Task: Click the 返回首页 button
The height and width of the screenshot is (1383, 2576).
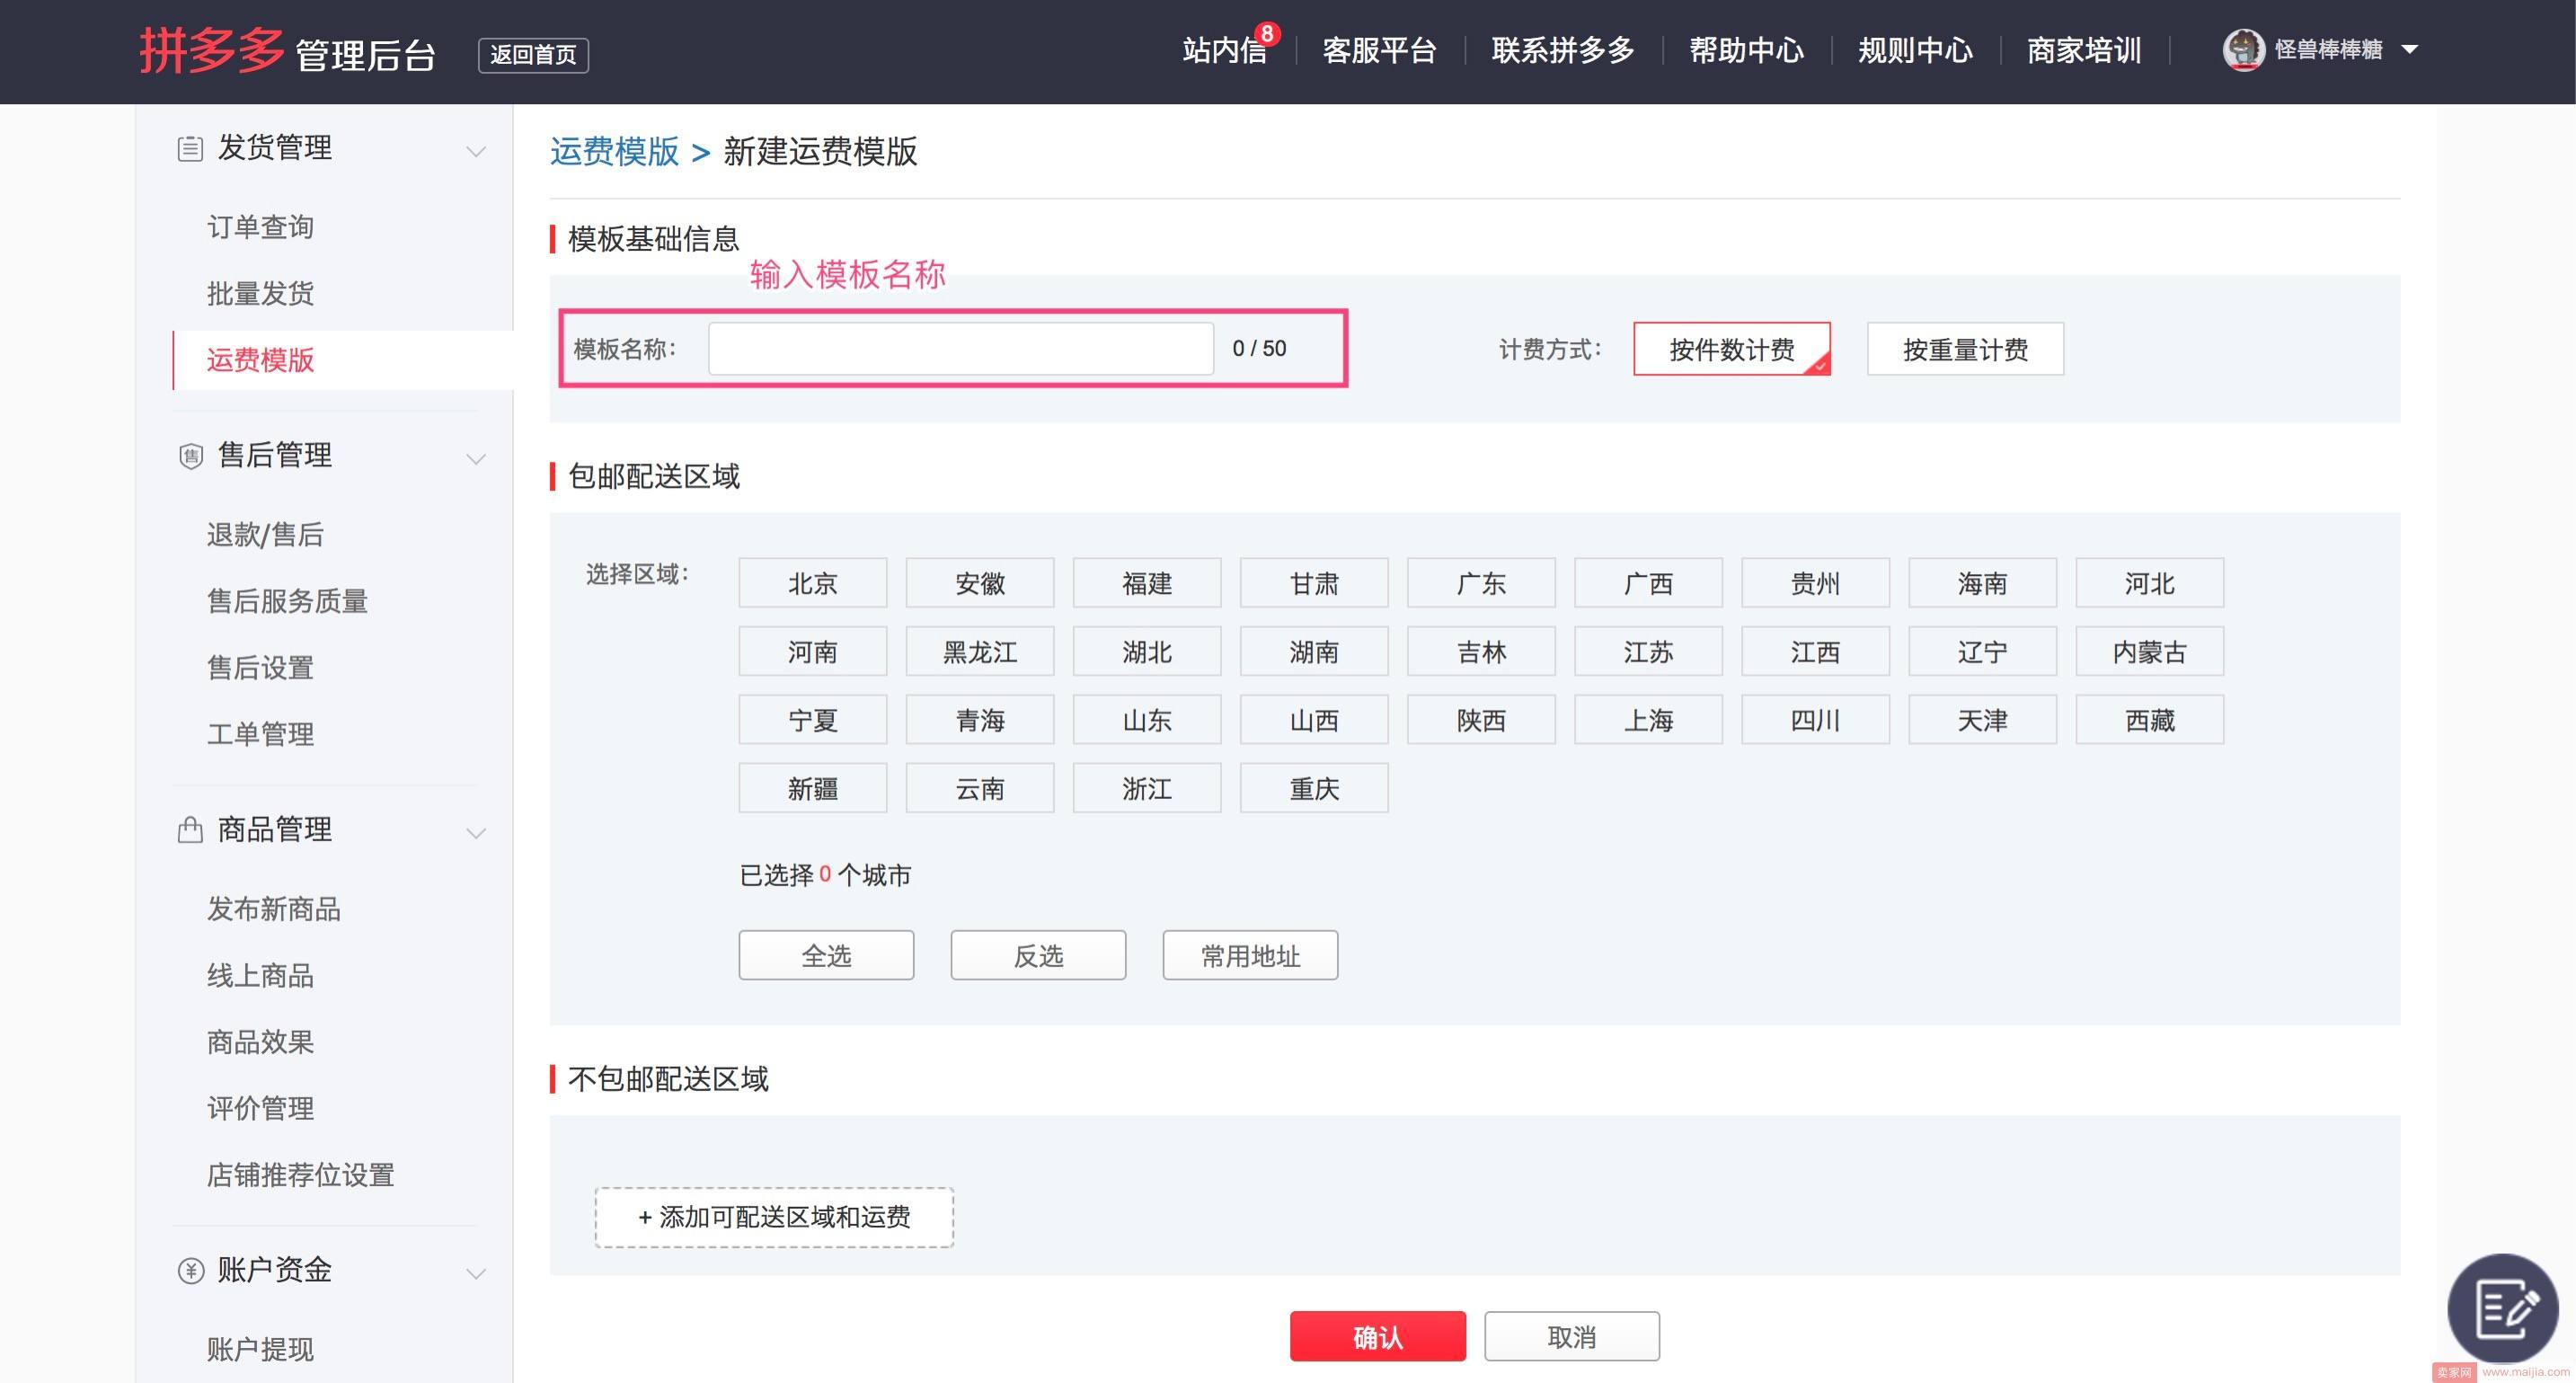Action: point(533,55)
